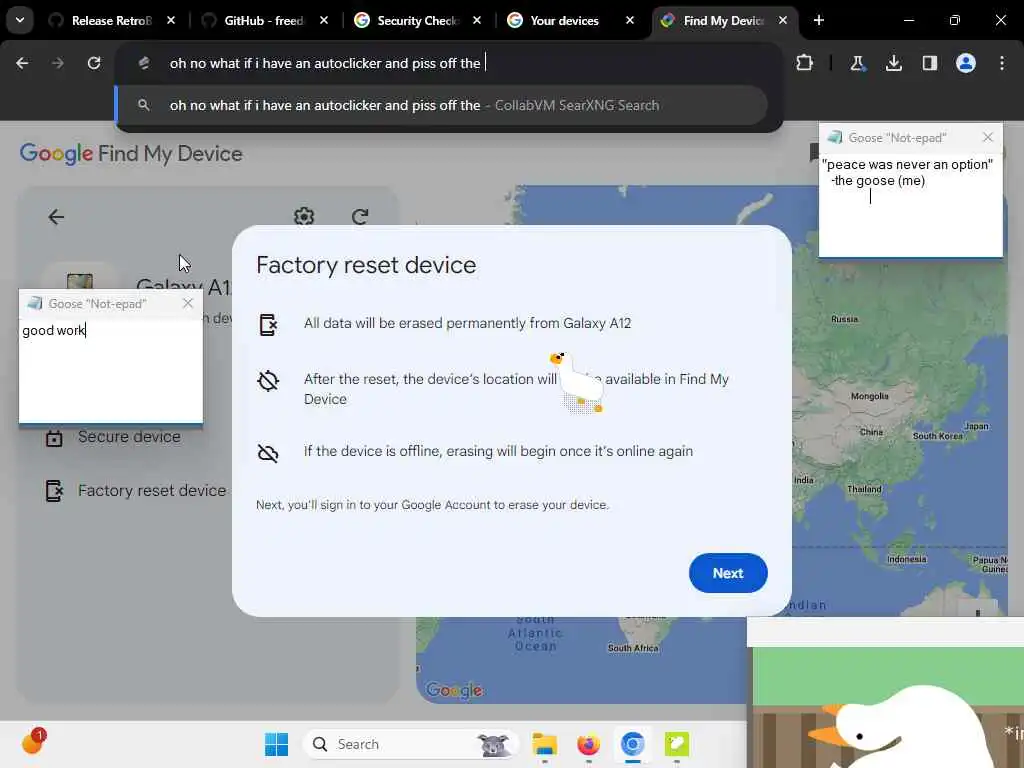Click the goose picture window at bottom right
This screenshot has width=1024, height=768.
point(886,692)
